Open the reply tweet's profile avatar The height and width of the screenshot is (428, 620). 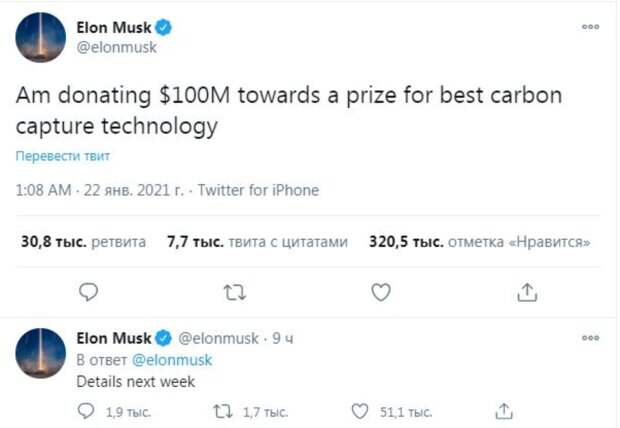tap(41, 353)
